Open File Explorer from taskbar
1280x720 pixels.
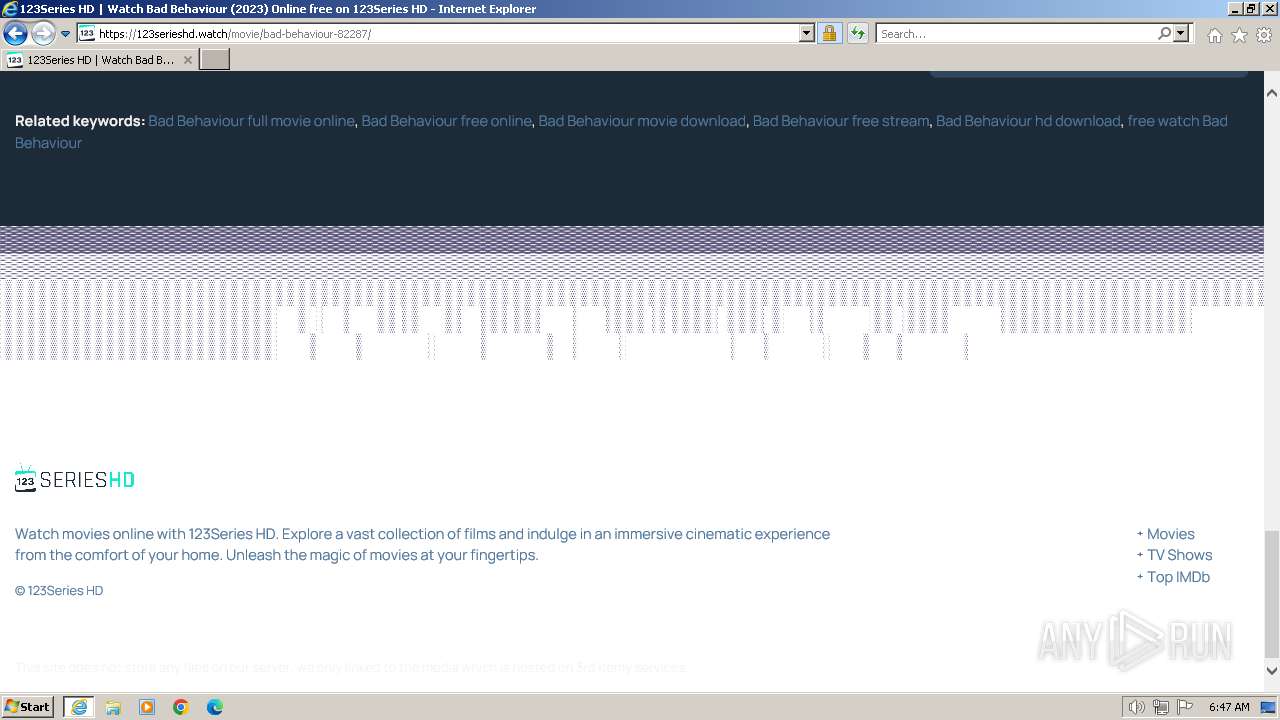[x=113, y=707]
